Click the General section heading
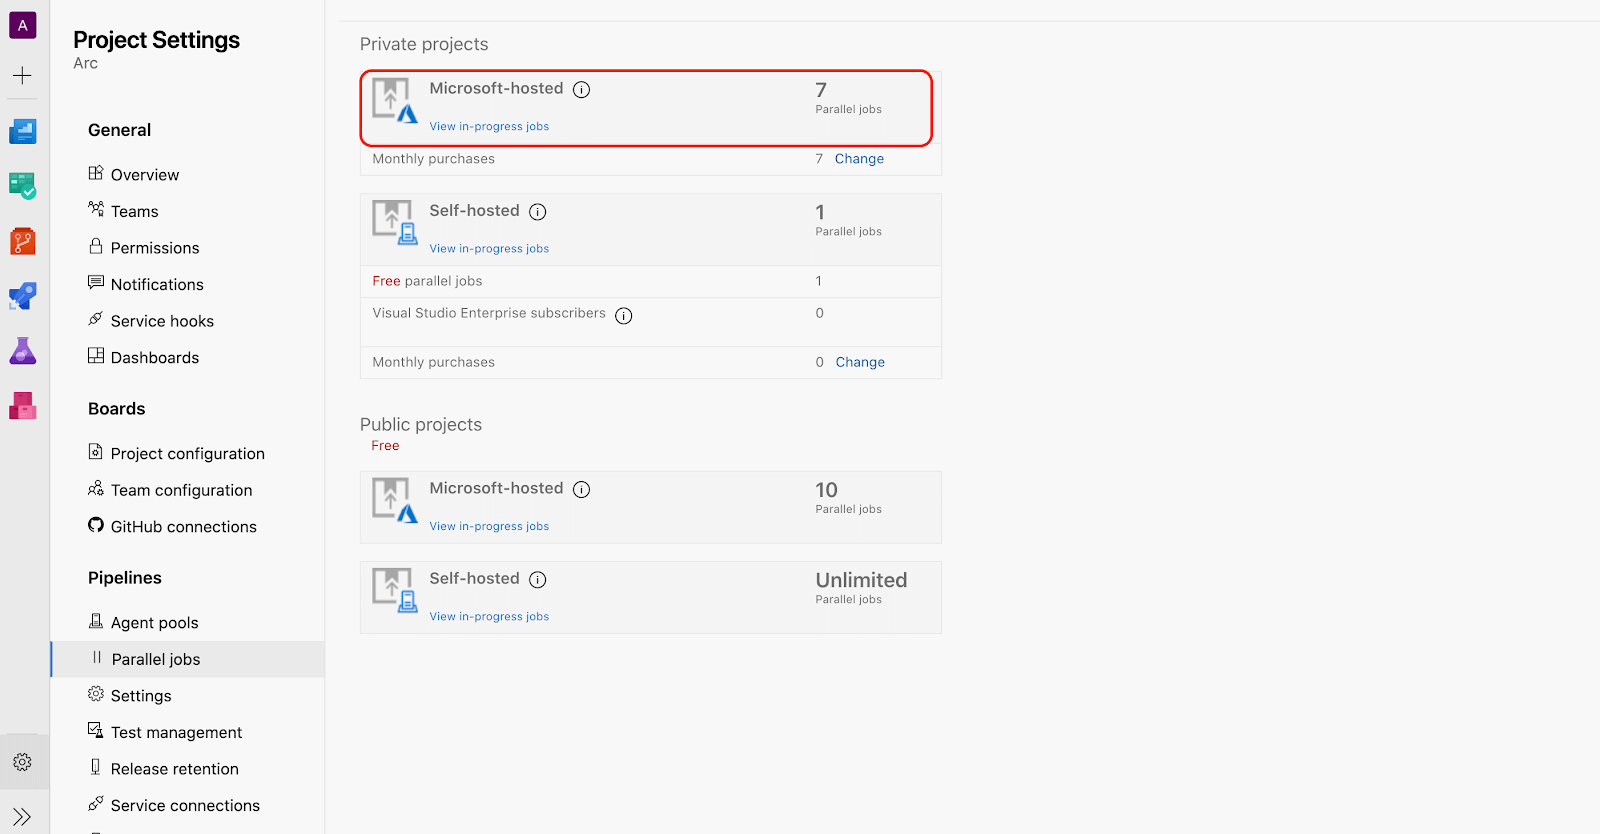1600x834 pixels. (119, 130)
